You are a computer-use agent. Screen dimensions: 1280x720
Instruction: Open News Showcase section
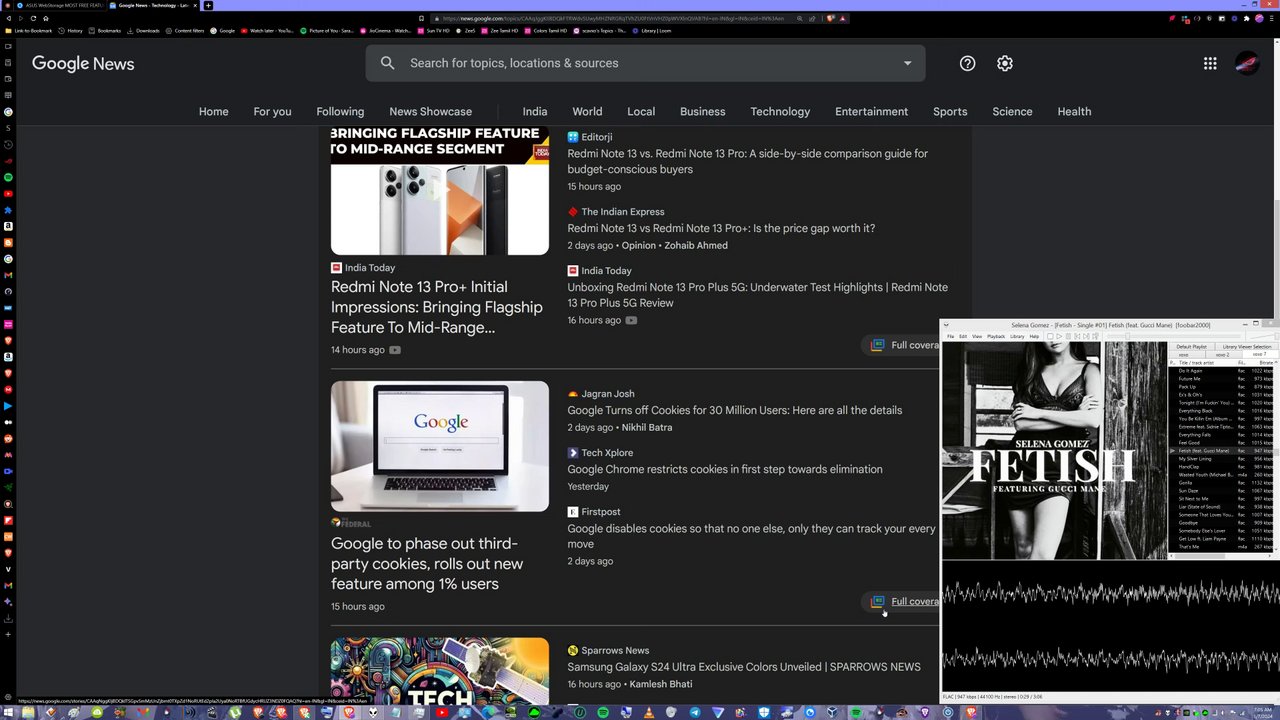click(x=430, y=111)
